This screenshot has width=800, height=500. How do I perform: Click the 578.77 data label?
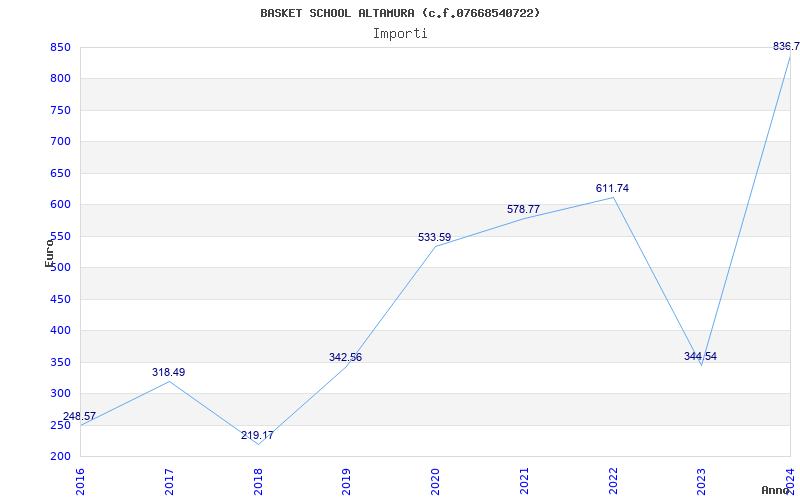click(523, 209)
